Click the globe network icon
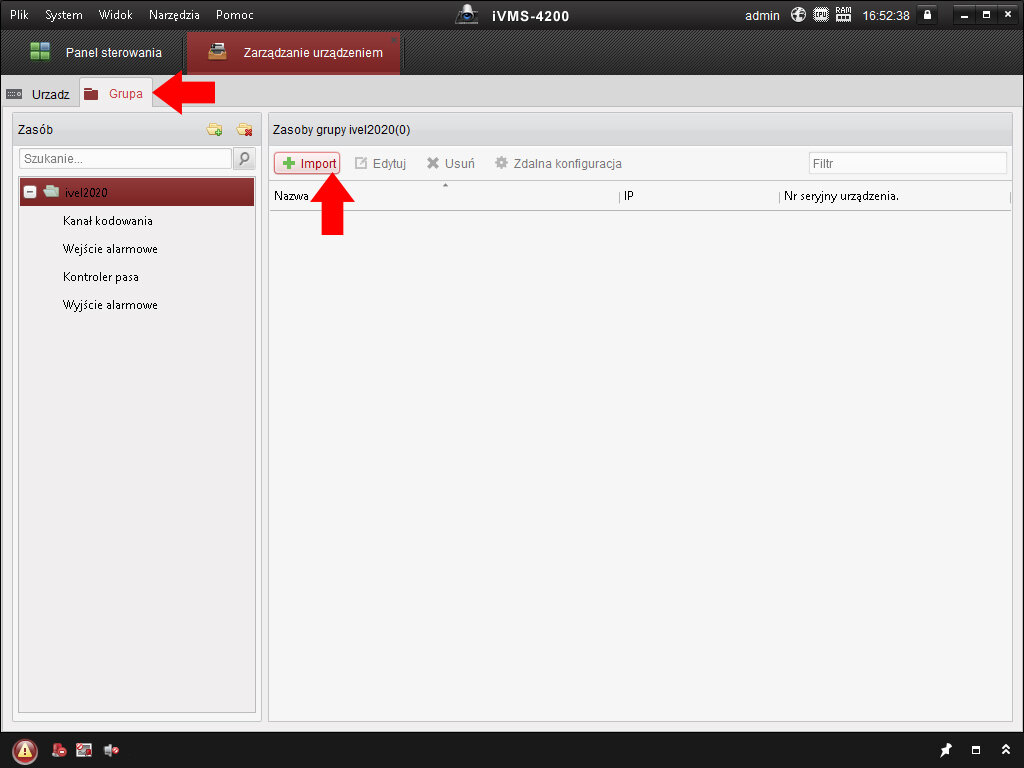This screenshot has width=1024, height=768. pos(798,15)
